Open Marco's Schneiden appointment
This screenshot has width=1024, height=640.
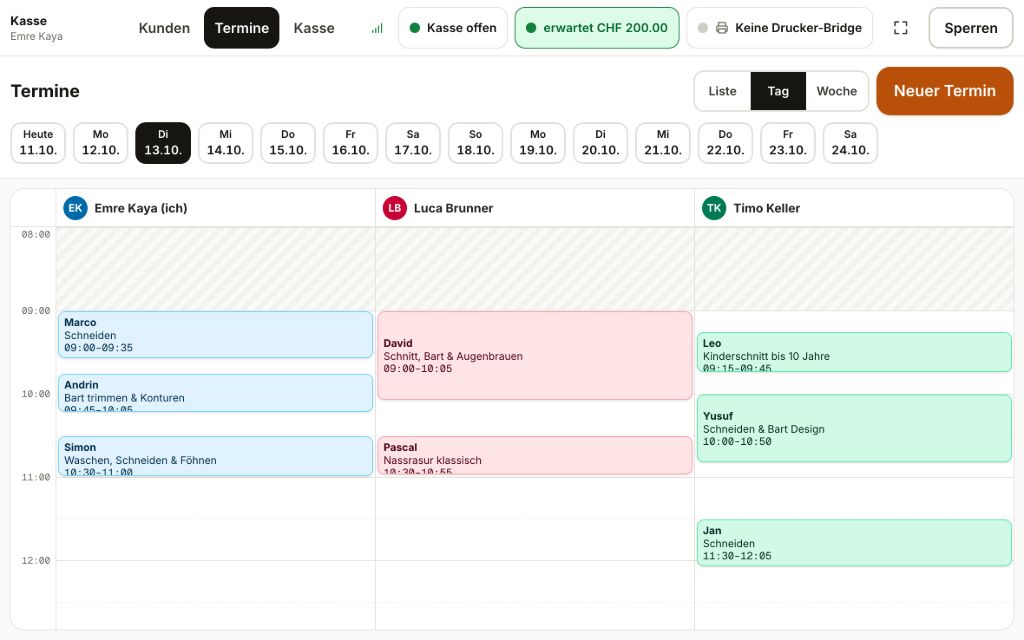(216, 334)
